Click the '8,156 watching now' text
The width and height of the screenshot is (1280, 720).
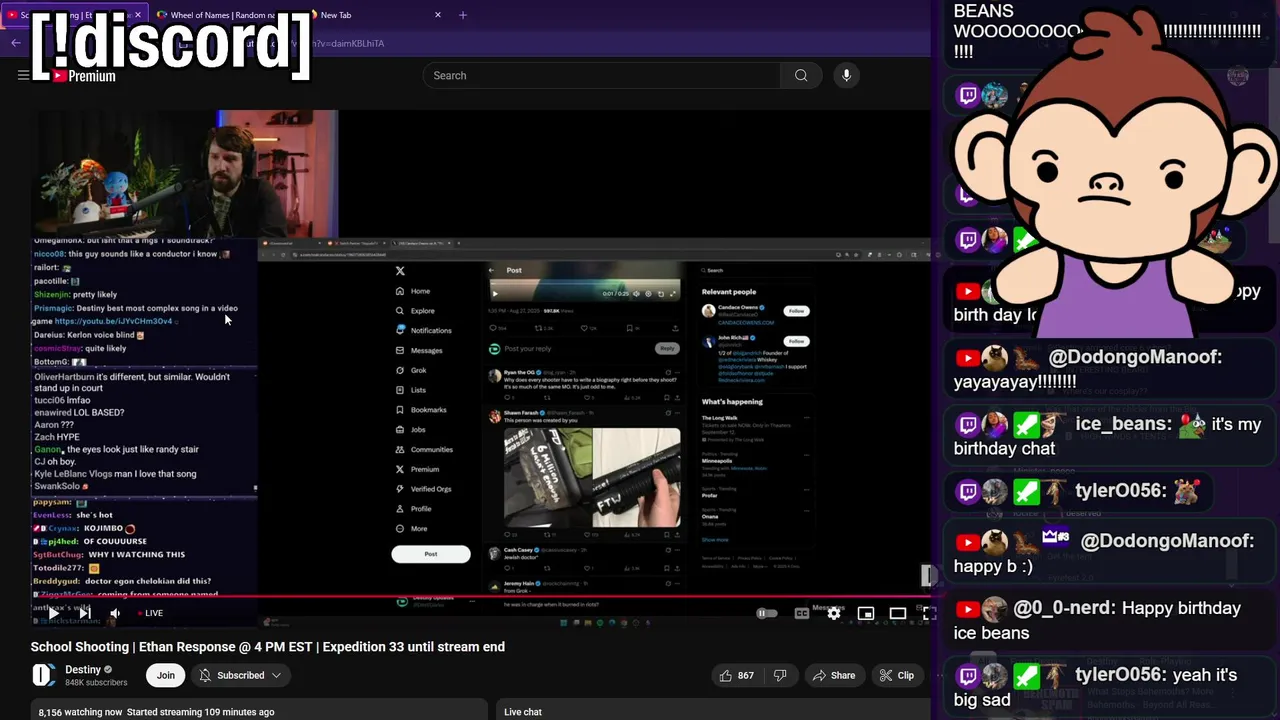[x=80, y=712]
